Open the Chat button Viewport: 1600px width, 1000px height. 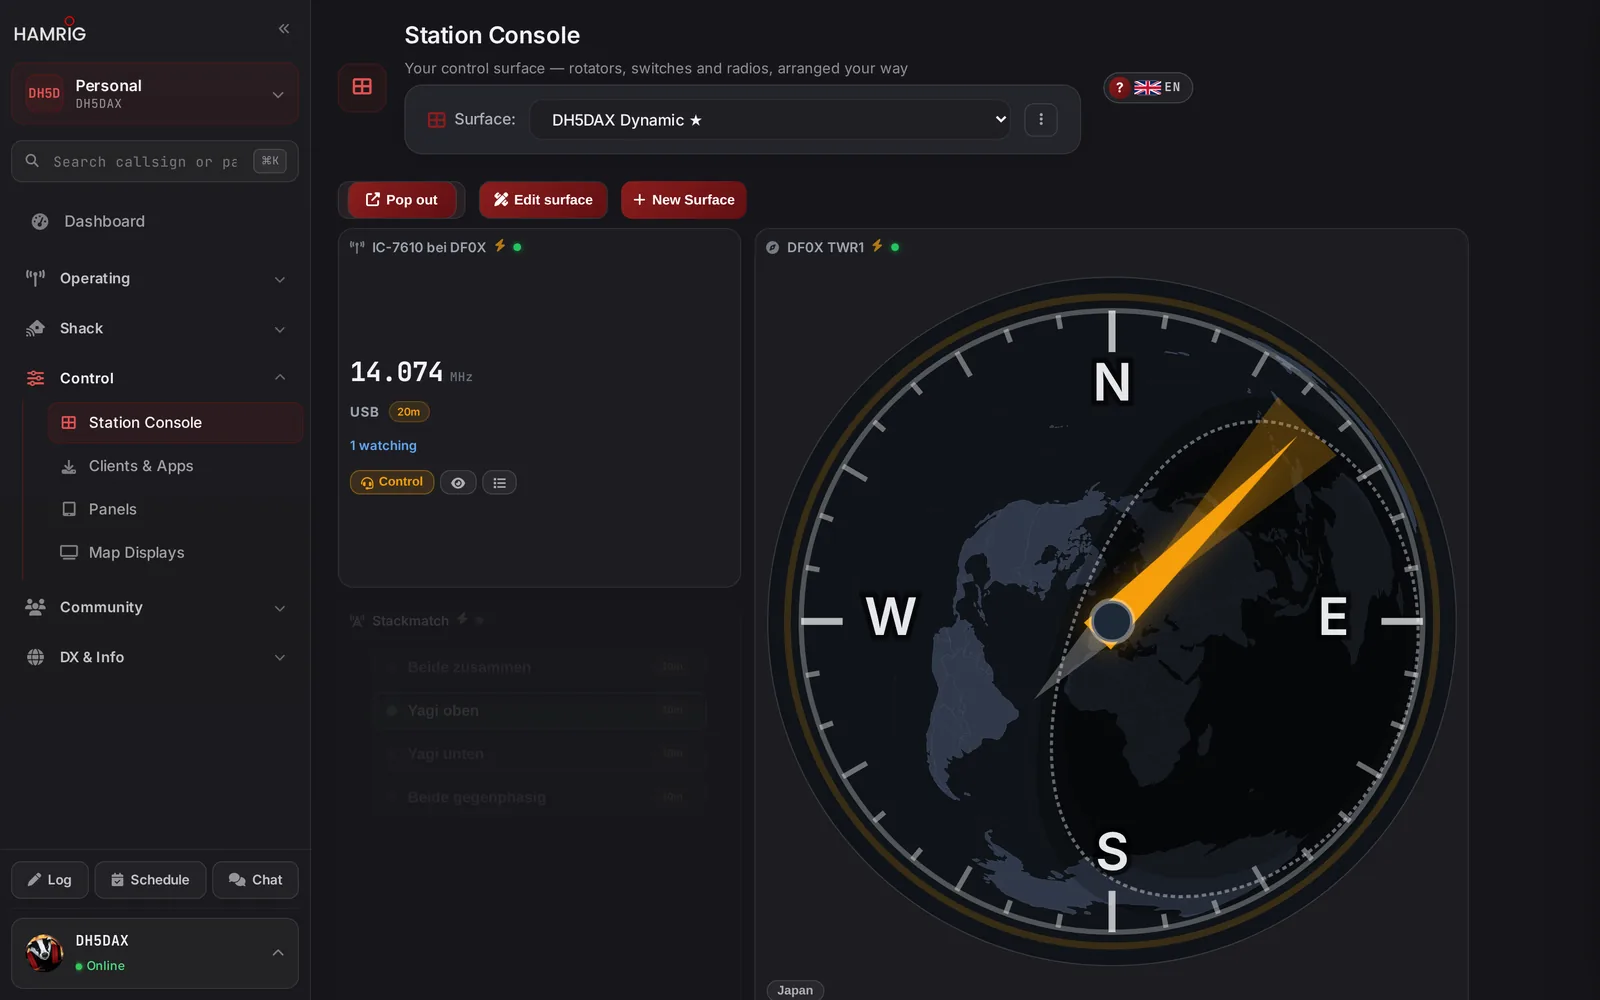click(x=255, y=880)
